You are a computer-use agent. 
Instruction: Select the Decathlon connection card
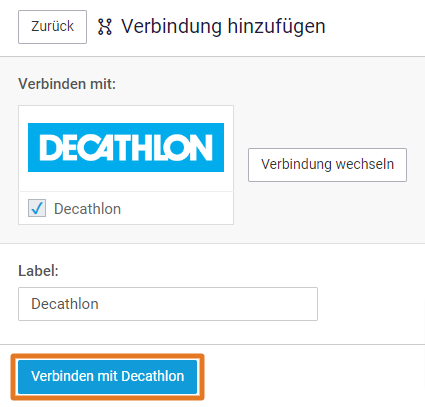pos(126,165)
